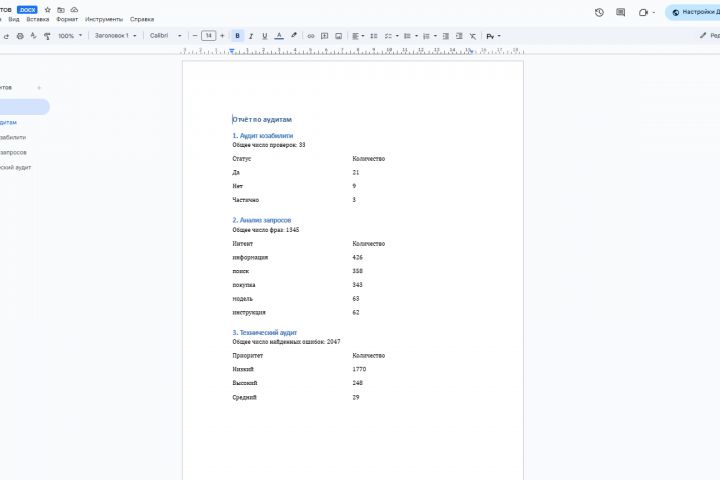This screenshot has width=720, height=480.
Task: Click the heading 1. Аудит юзабилити
Action: coord(263,136)
